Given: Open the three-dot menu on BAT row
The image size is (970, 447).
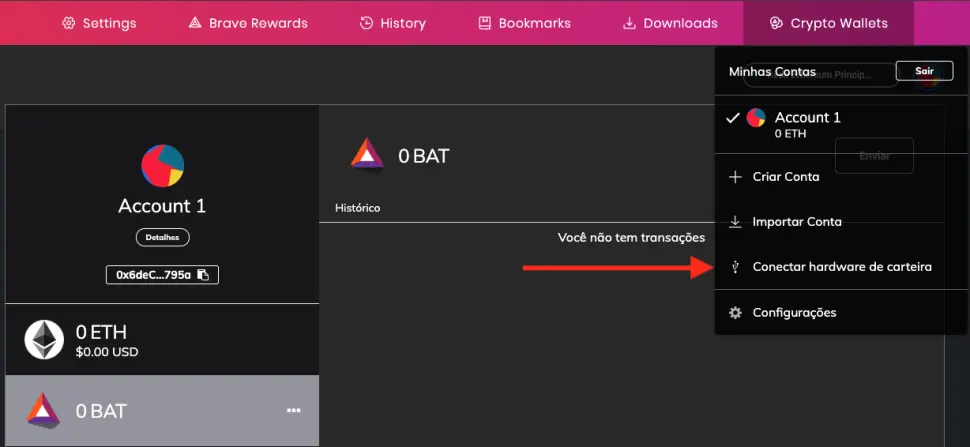Looking at the screenshot, I should tap(293, 411).
